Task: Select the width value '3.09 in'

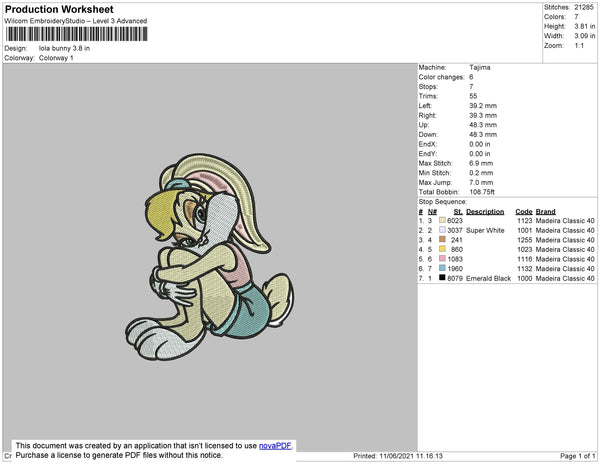Action: tap(585, 36)
